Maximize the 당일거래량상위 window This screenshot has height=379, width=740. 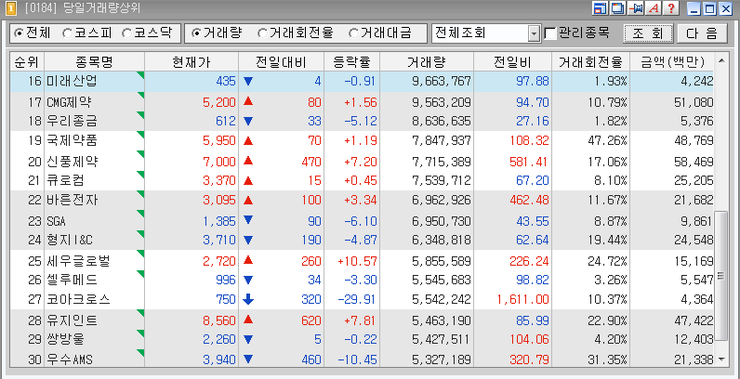tap(709, 8)
